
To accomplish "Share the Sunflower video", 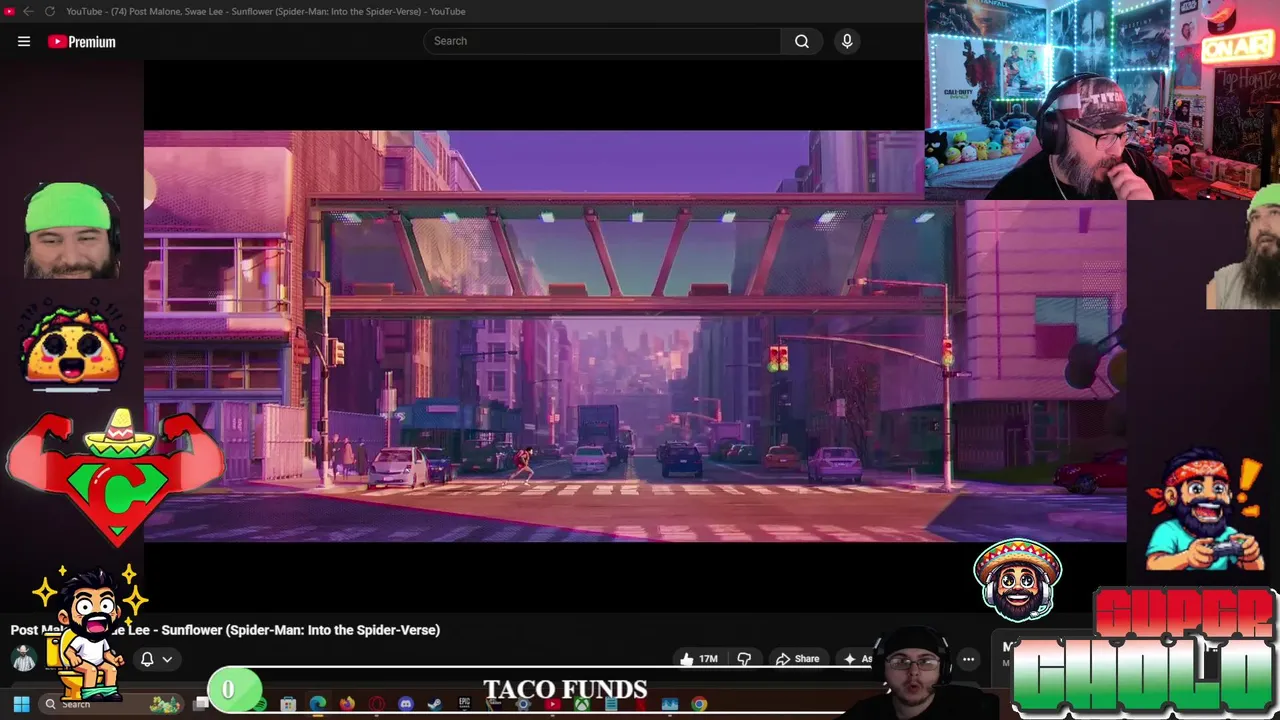I will pos(798,659).
